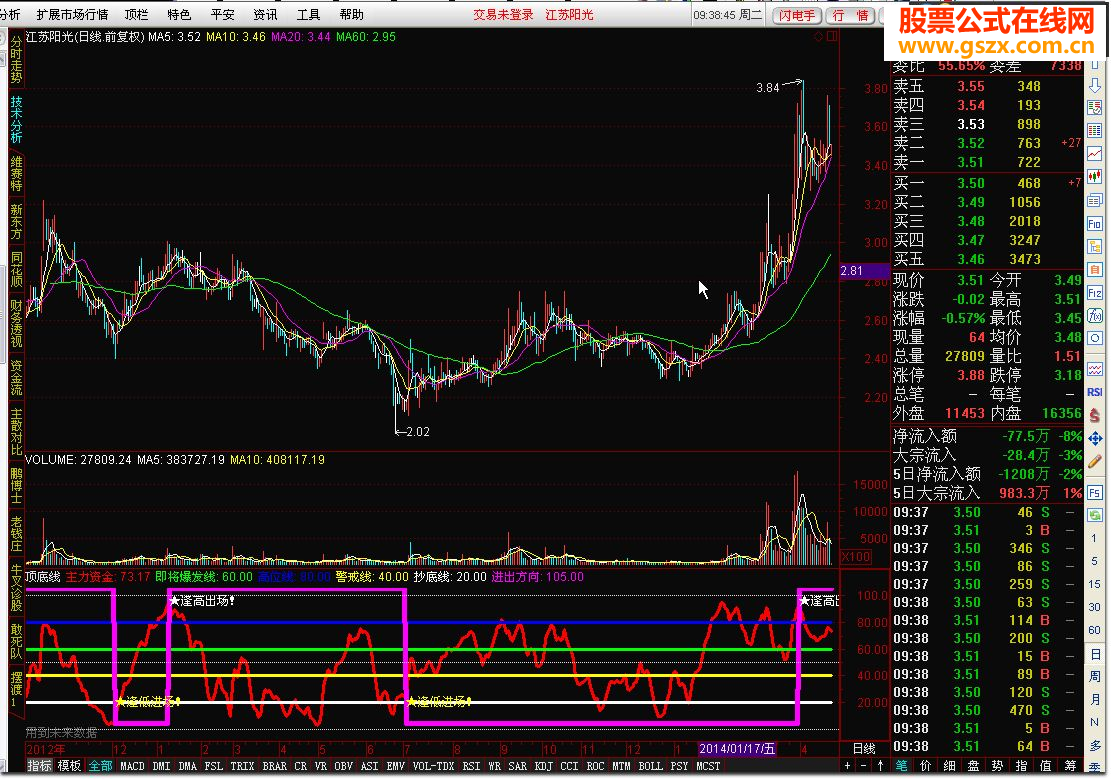Screen dimensions: 1111x779
Task: Open the 帮助 menu
Action: coord(351,14)
